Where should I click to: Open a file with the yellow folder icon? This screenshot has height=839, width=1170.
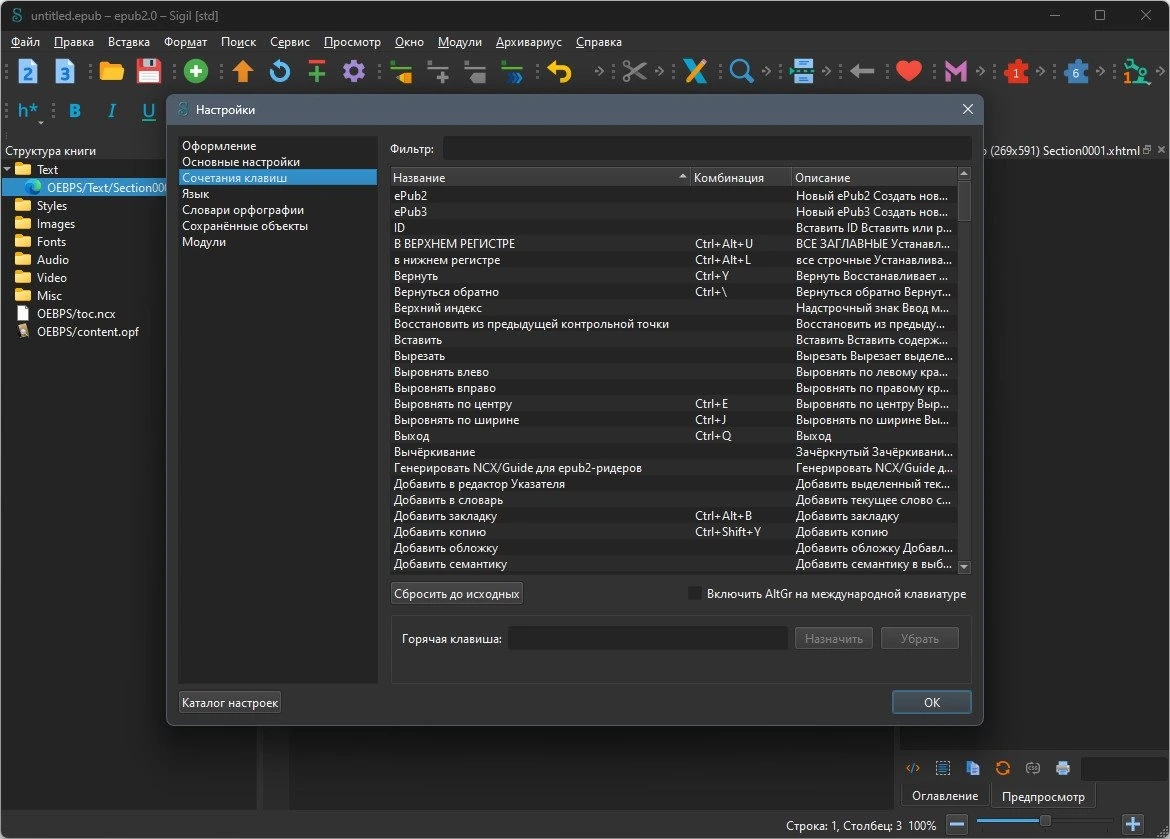coord(111,72)
